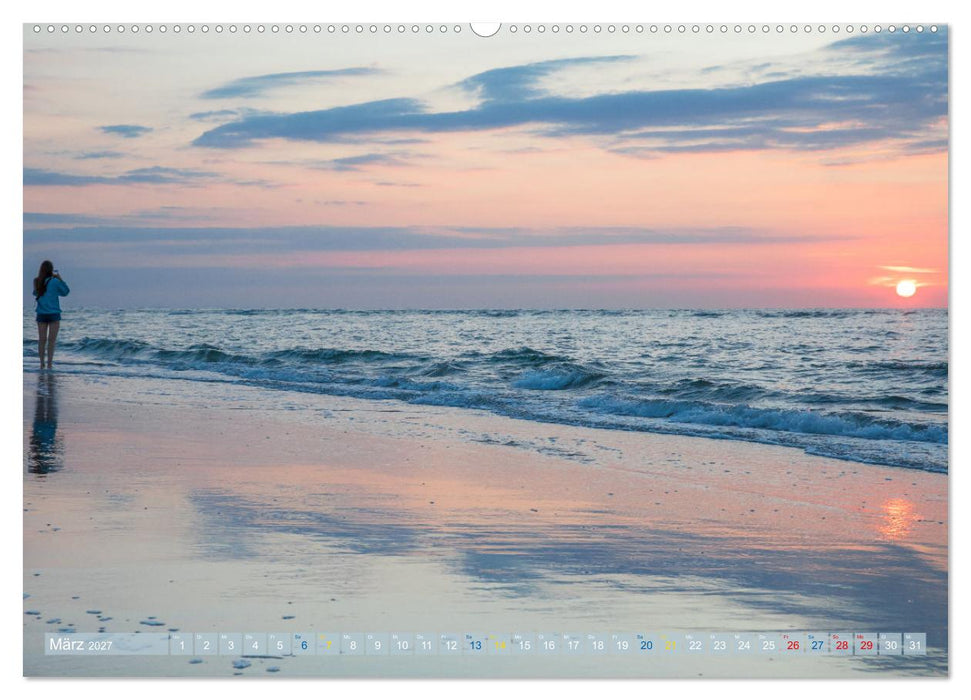Click the woman photographing the sea
The image size is (971, 700).
pyautogui.click(x=50, y=315)
